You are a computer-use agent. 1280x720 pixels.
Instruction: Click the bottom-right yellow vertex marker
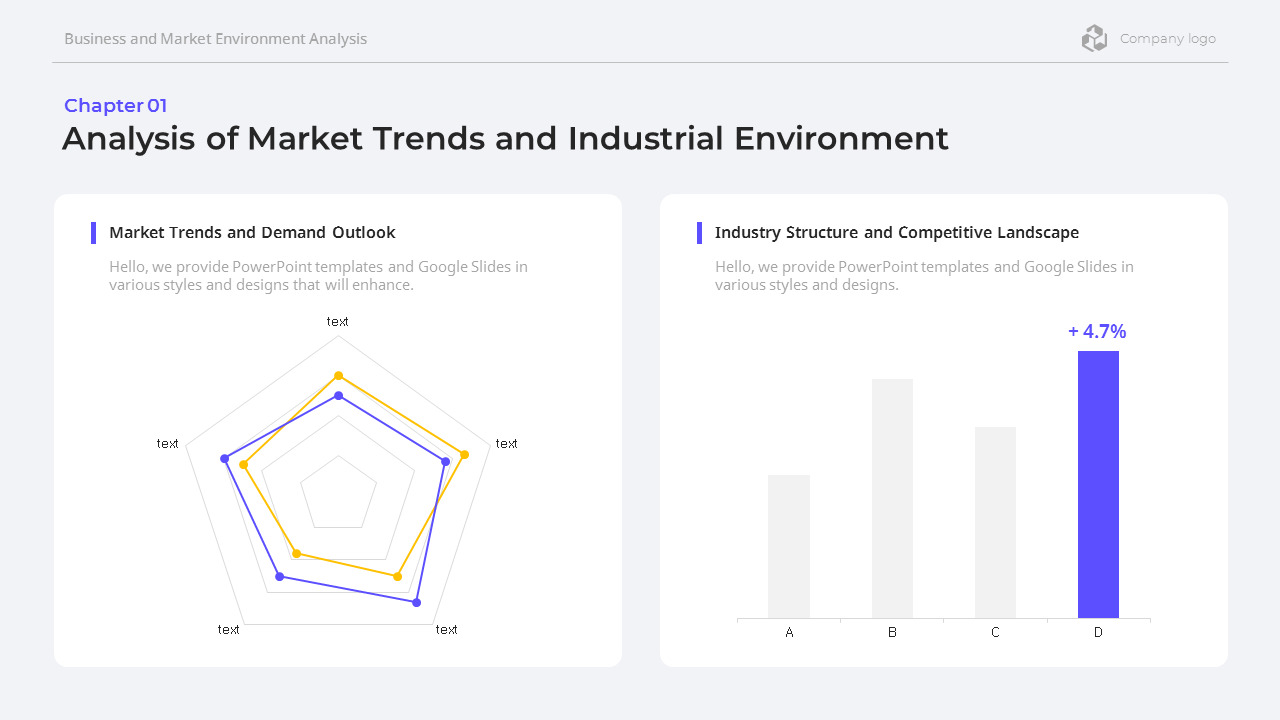point(396,575)
